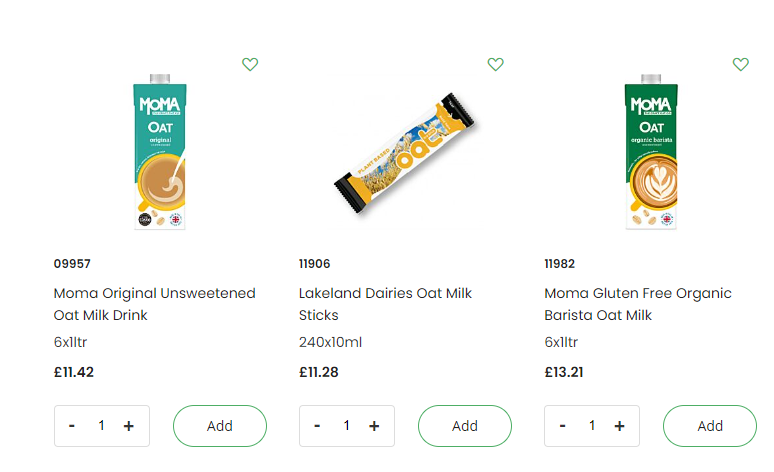Toggle heart on Moma Organic Barista Oat Milk

740,64
